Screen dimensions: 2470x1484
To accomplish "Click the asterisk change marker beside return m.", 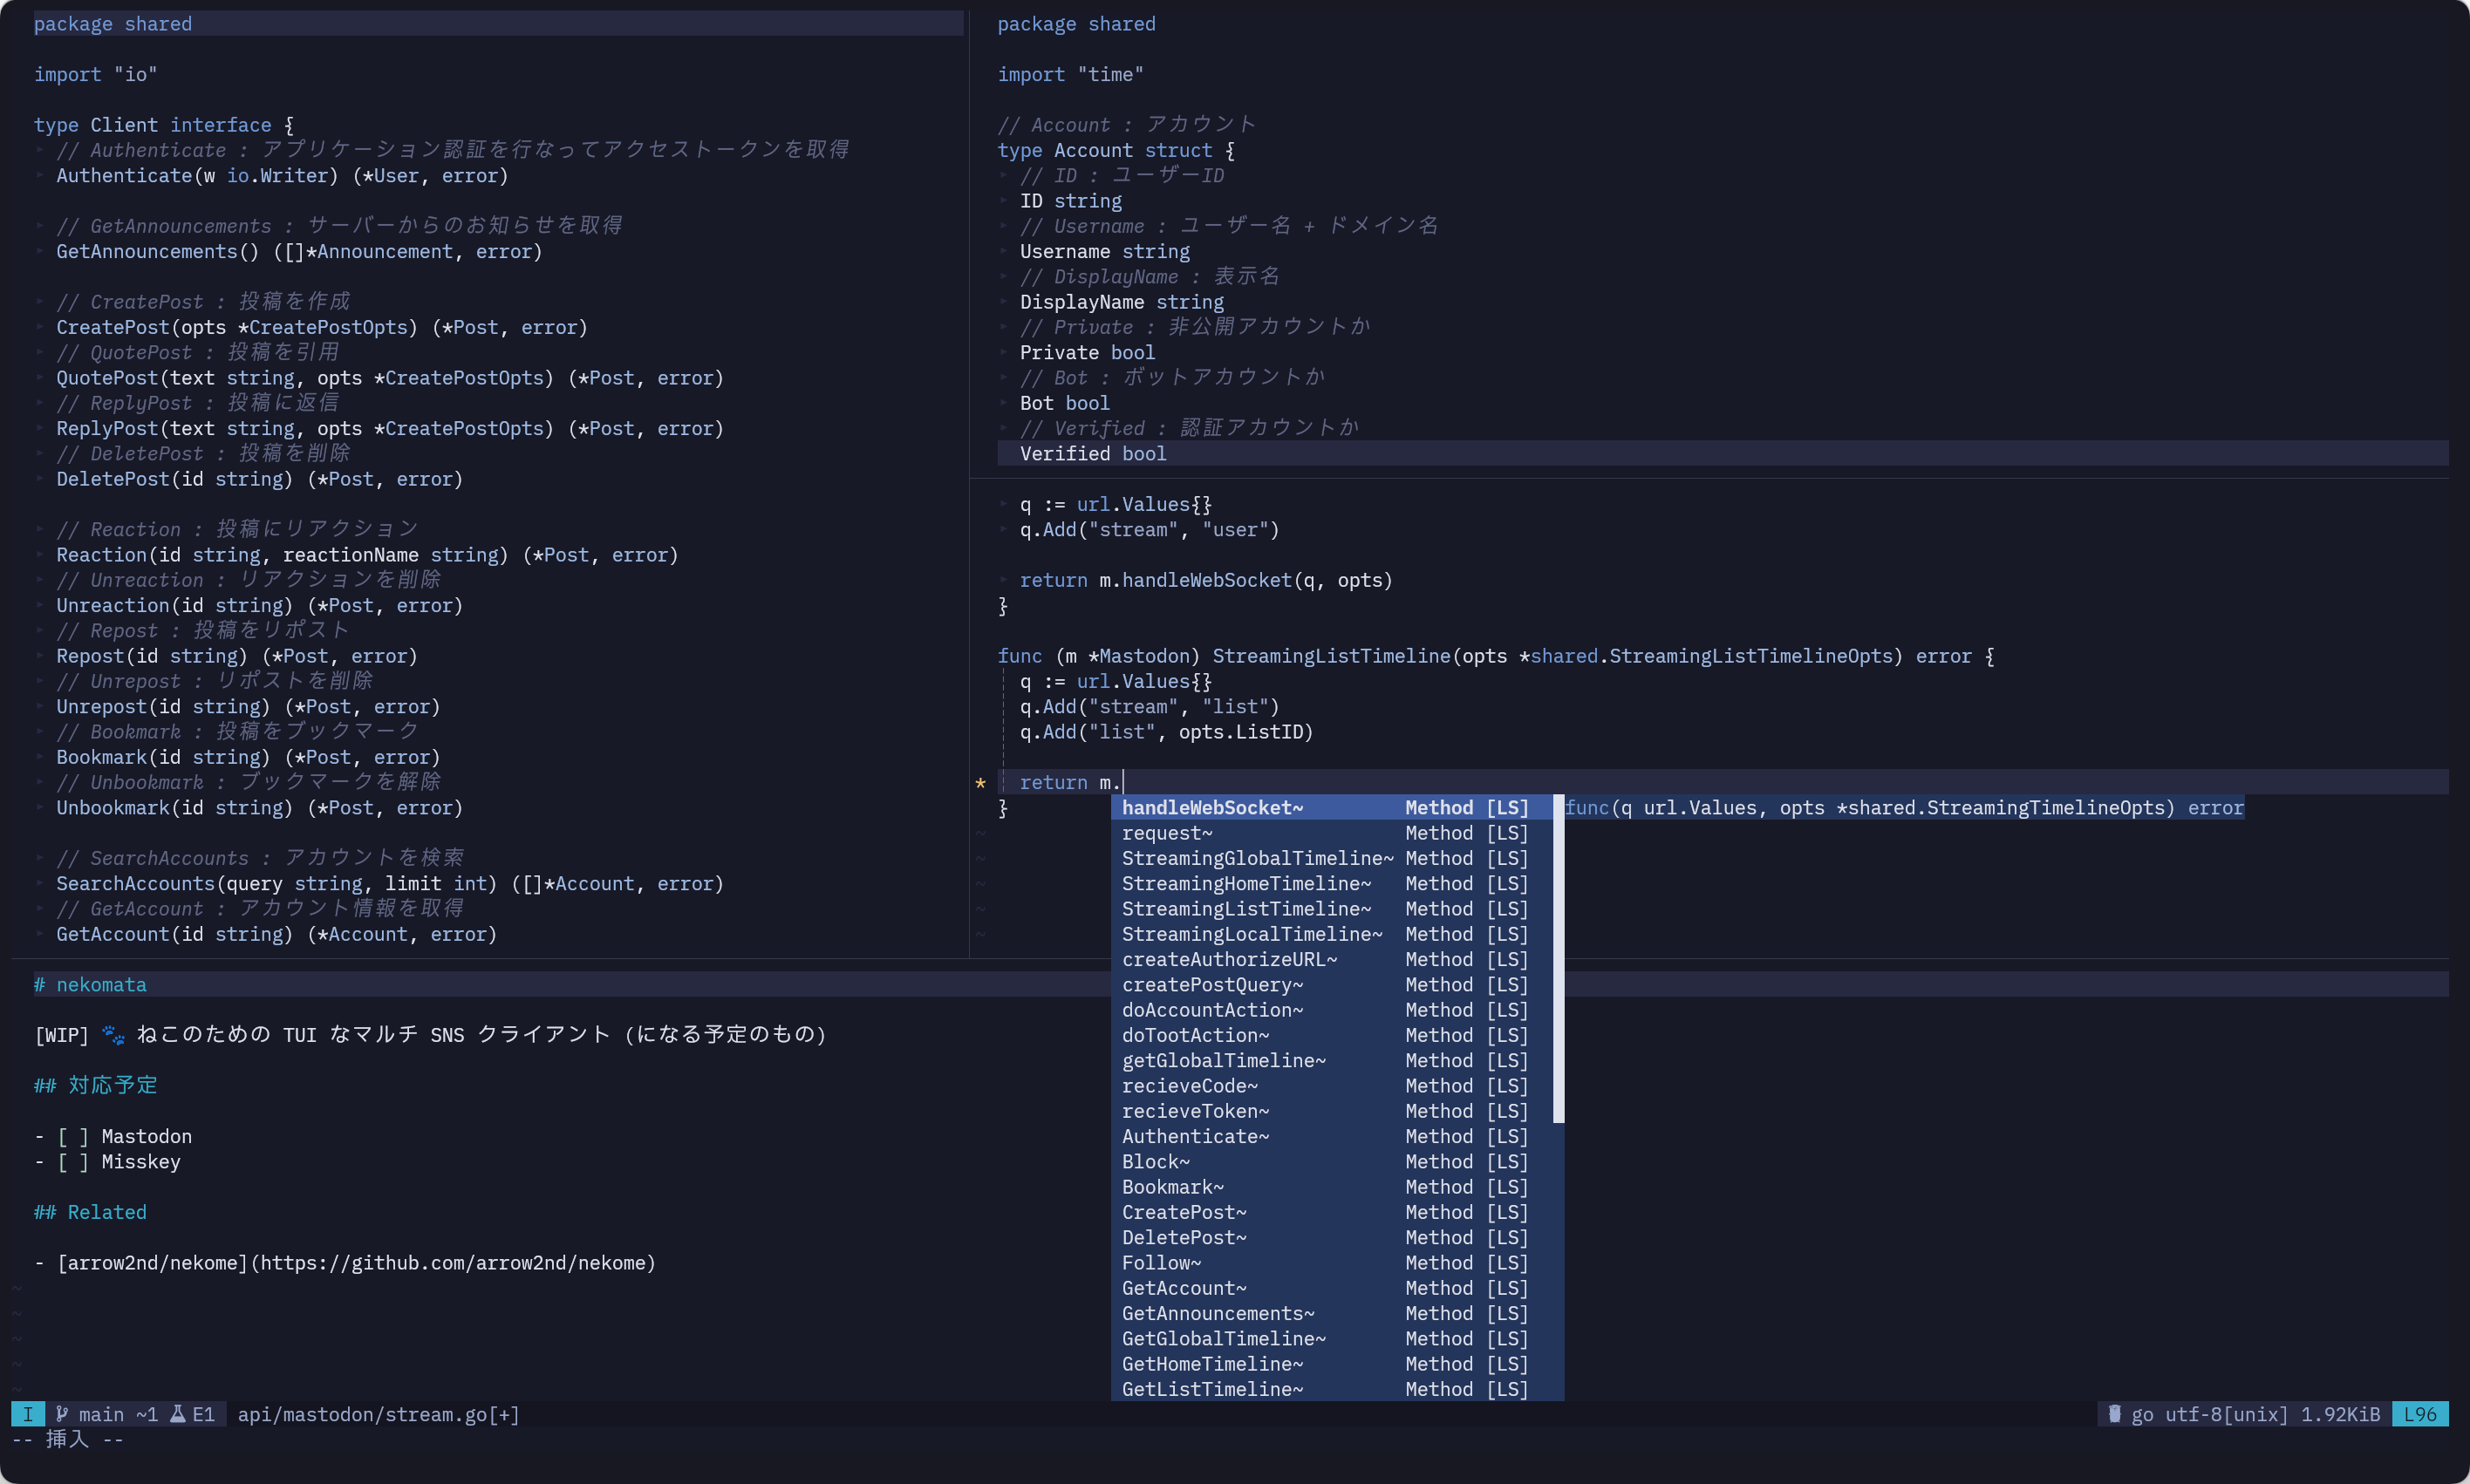I will [x=982, y=783].
